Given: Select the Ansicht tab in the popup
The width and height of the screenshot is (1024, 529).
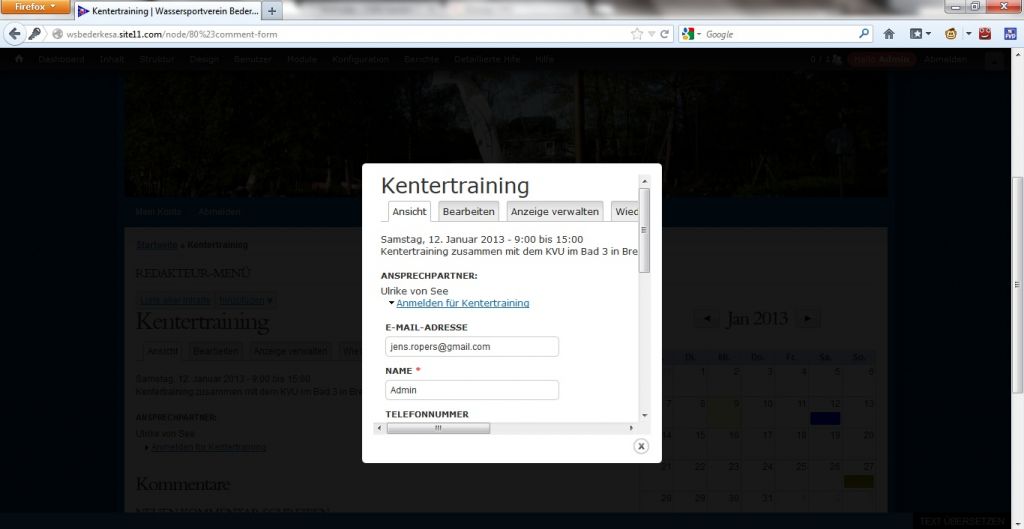Looking at the screenshot, I should point(409,211).
